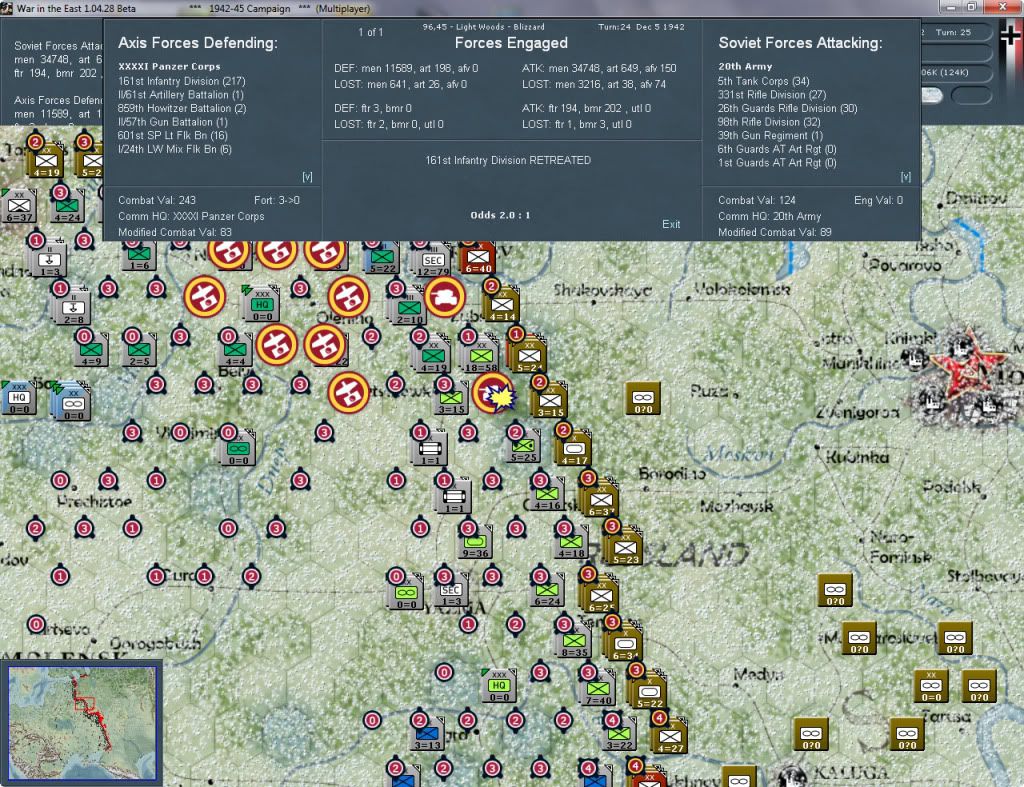This screenshot has width=1024, height=787.
Task: Select the 6=24 infantry counter
Action: (547, 592)
